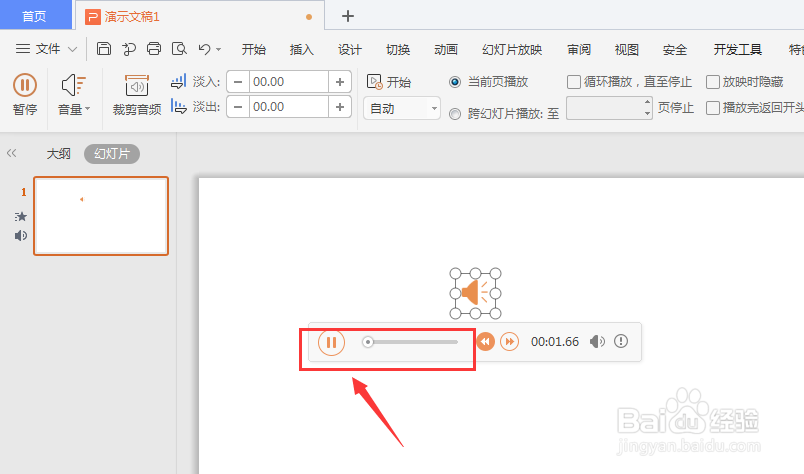Click the 00:01.66 playback time

click(555, 342)
